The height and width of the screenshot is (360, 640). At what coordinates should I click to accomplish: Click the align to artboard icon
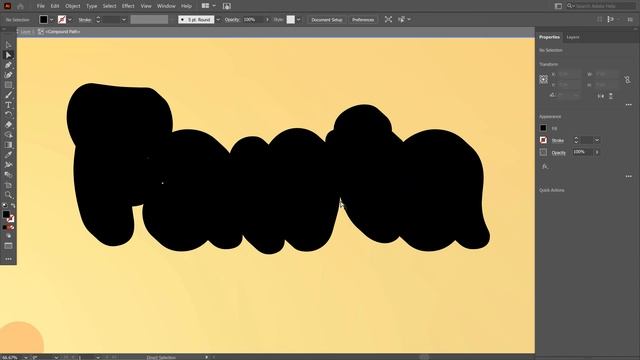[388, 20]
